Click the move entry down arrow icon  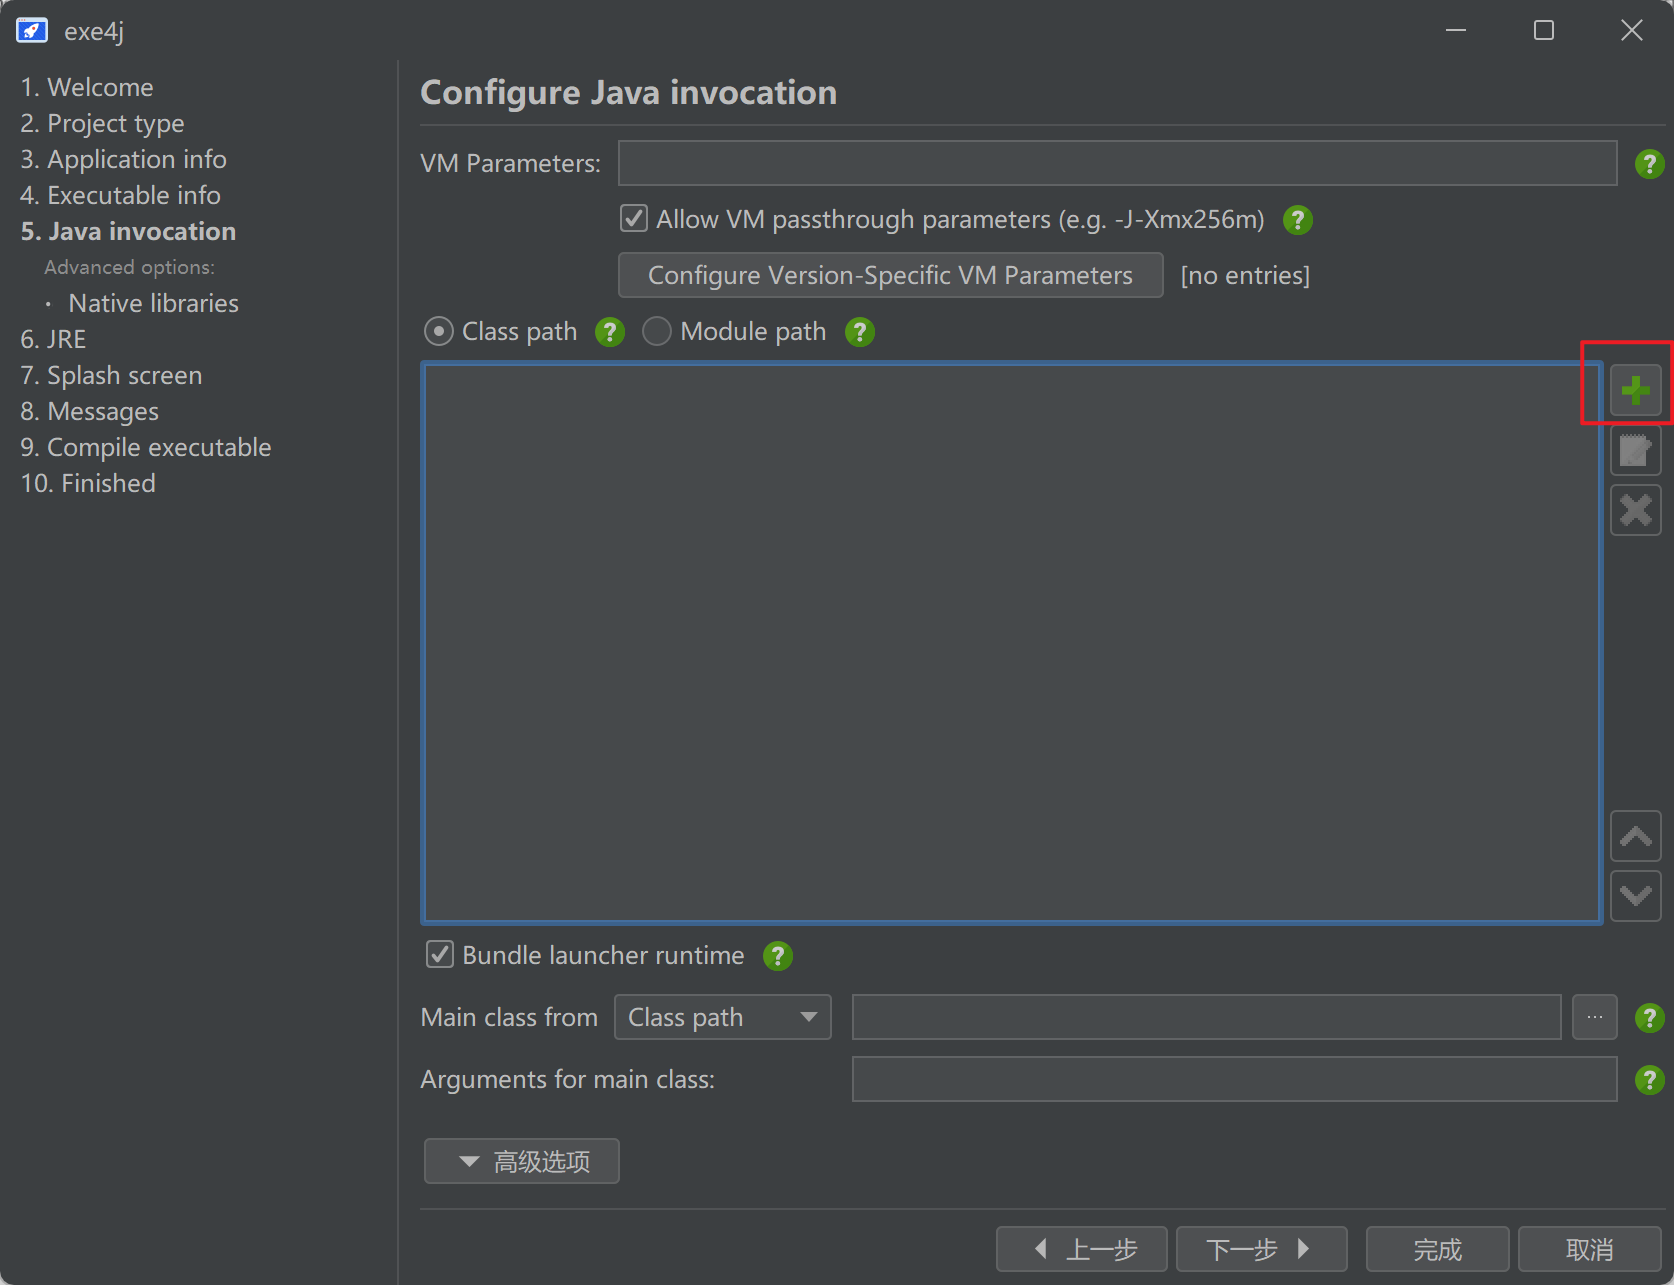coord(1635,895)
